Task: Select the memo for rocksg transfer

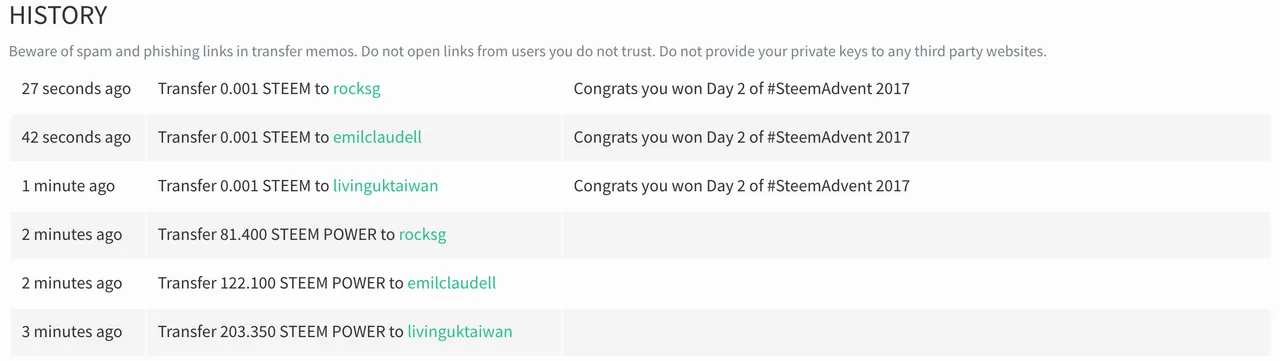Action: pos(742,88)
